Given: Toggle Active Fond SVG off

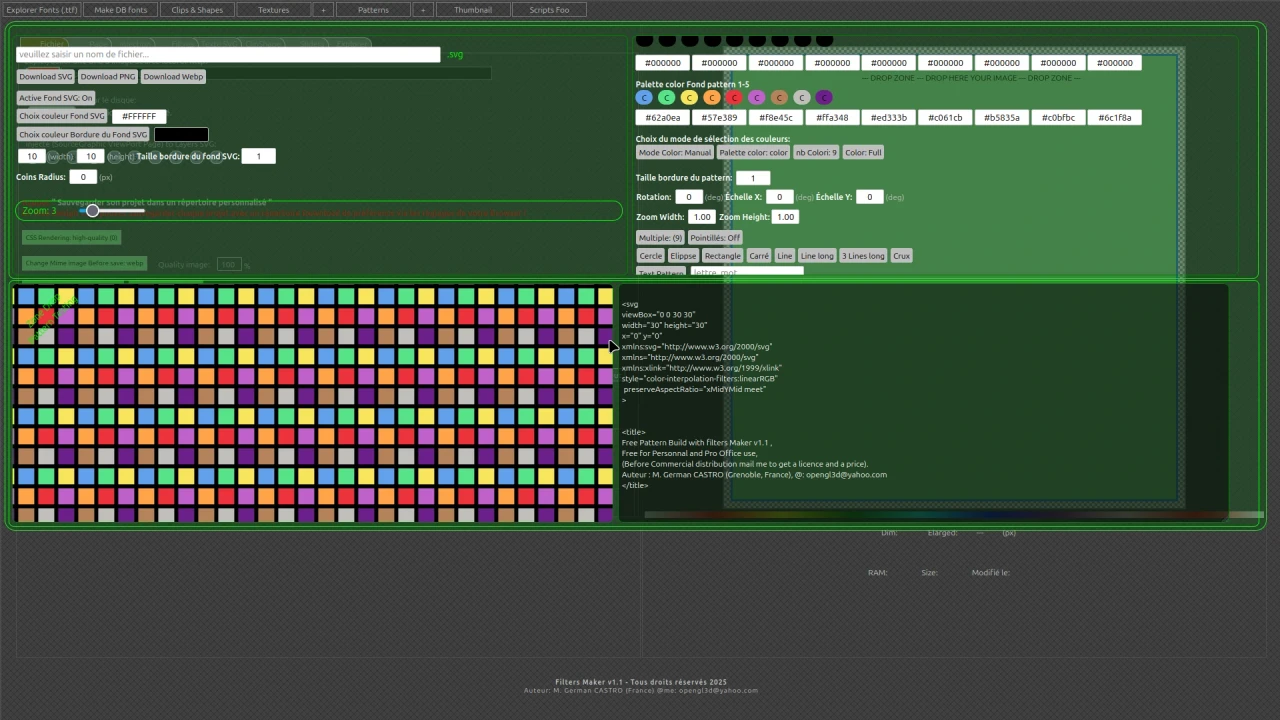Looking at the screenshot, I should [x=55, y=97].
